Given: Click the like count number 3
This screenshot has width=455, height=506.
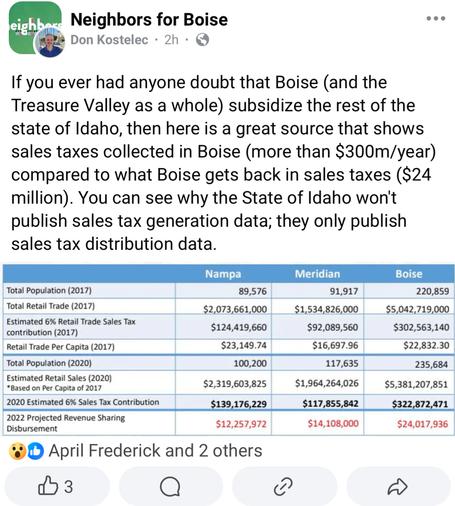Looking at the screenshot, I should point(68,487).
